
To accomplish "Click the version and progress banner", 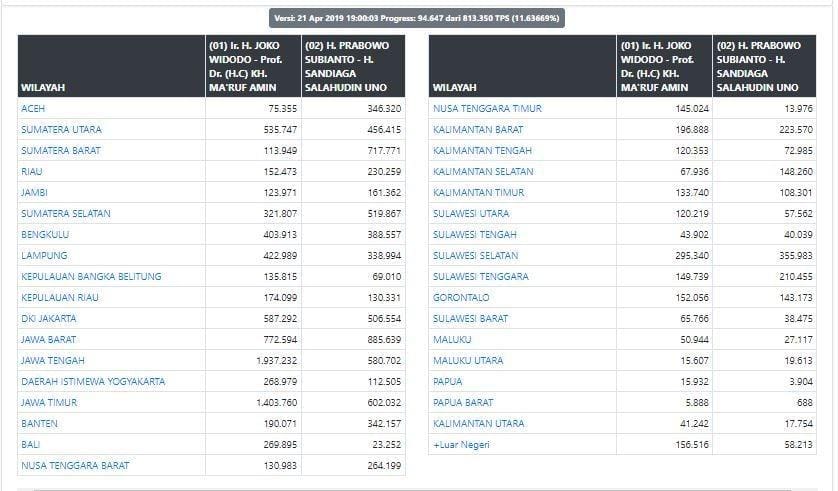I will point(417,18).
